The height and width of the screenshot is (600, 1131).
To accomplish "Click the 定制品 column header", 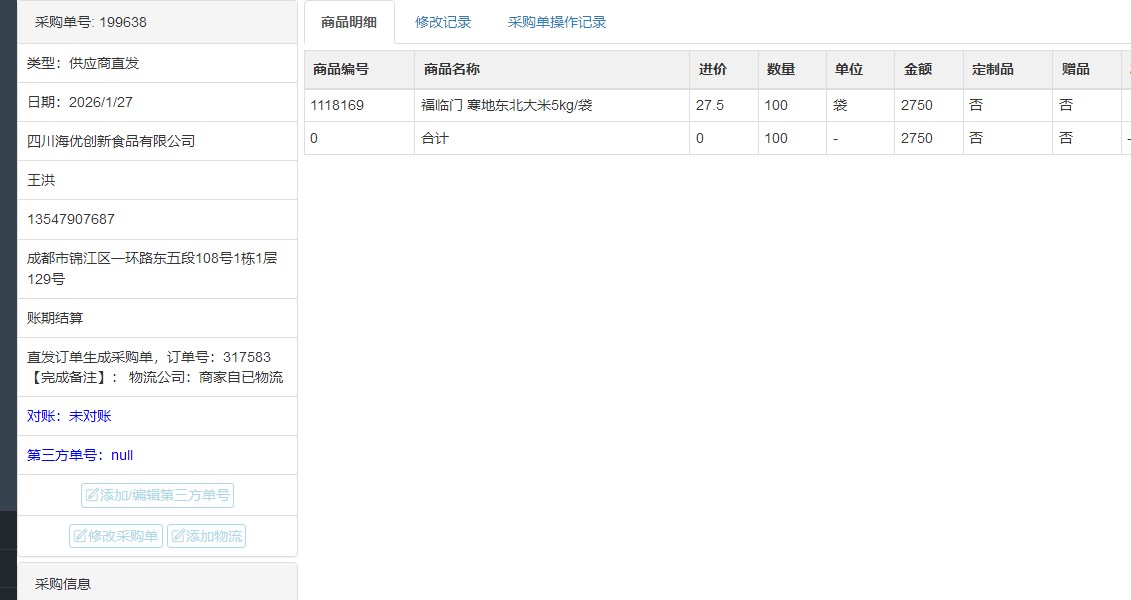I will click(992, 70).
